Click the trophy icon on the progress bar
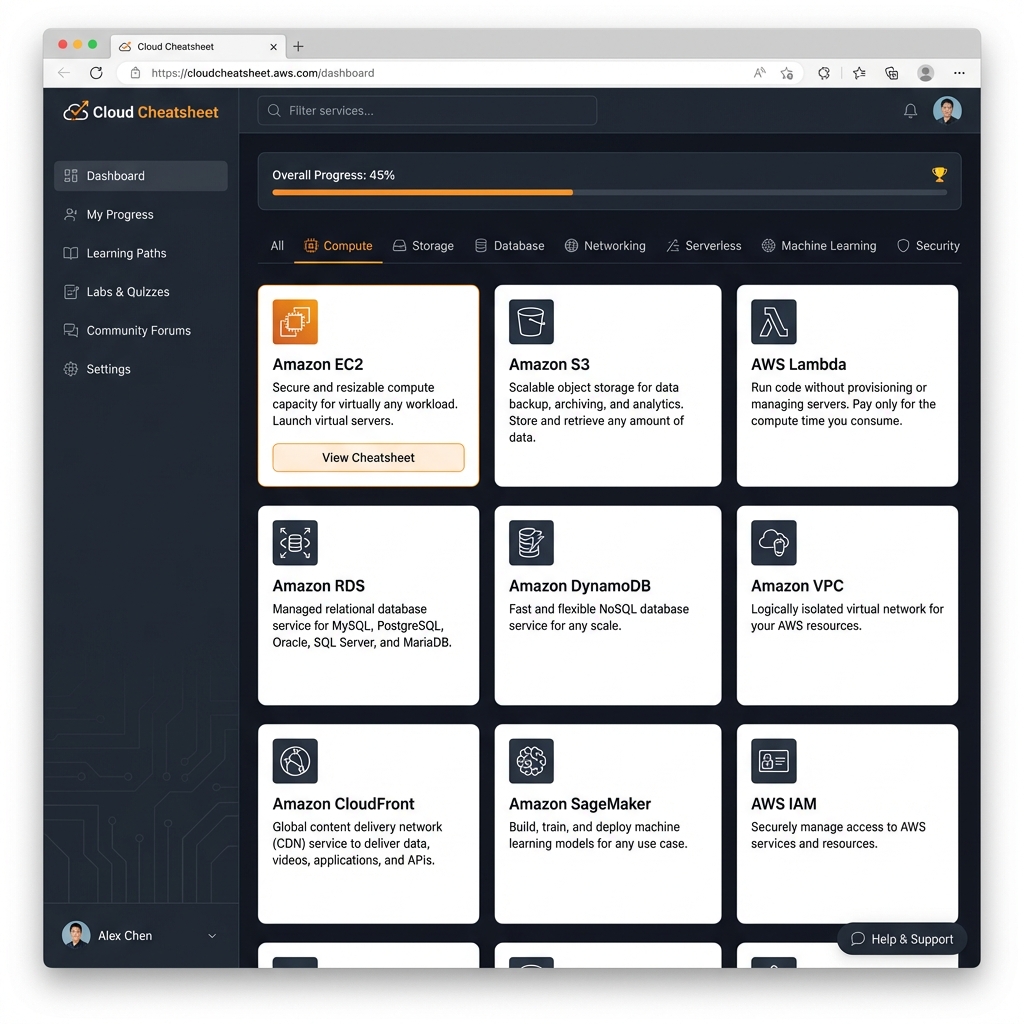The image size is (1024, 1024). coord(939,174)
